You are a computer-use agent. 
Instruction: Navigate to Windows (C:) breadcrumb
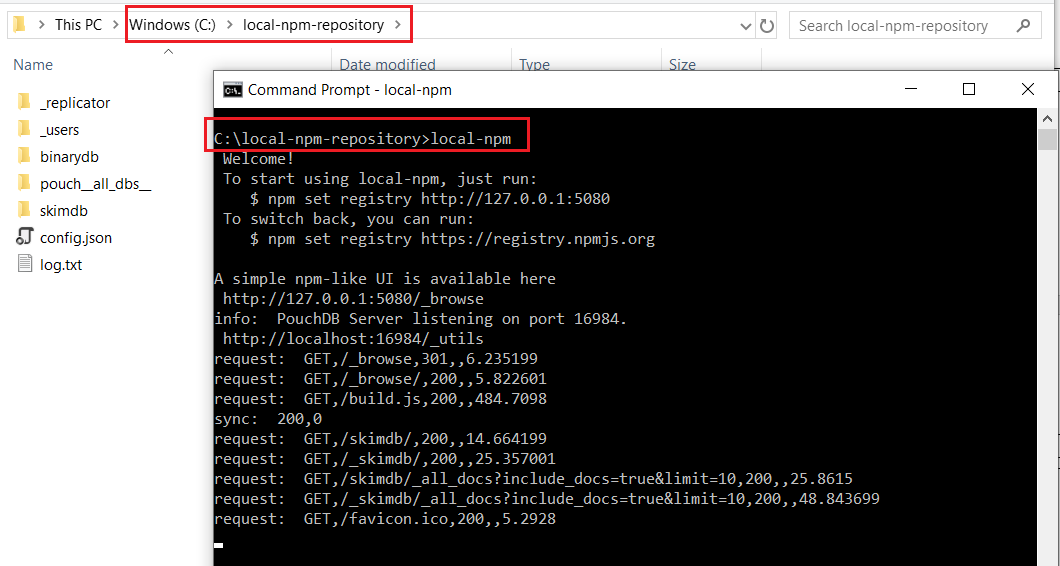171,25
